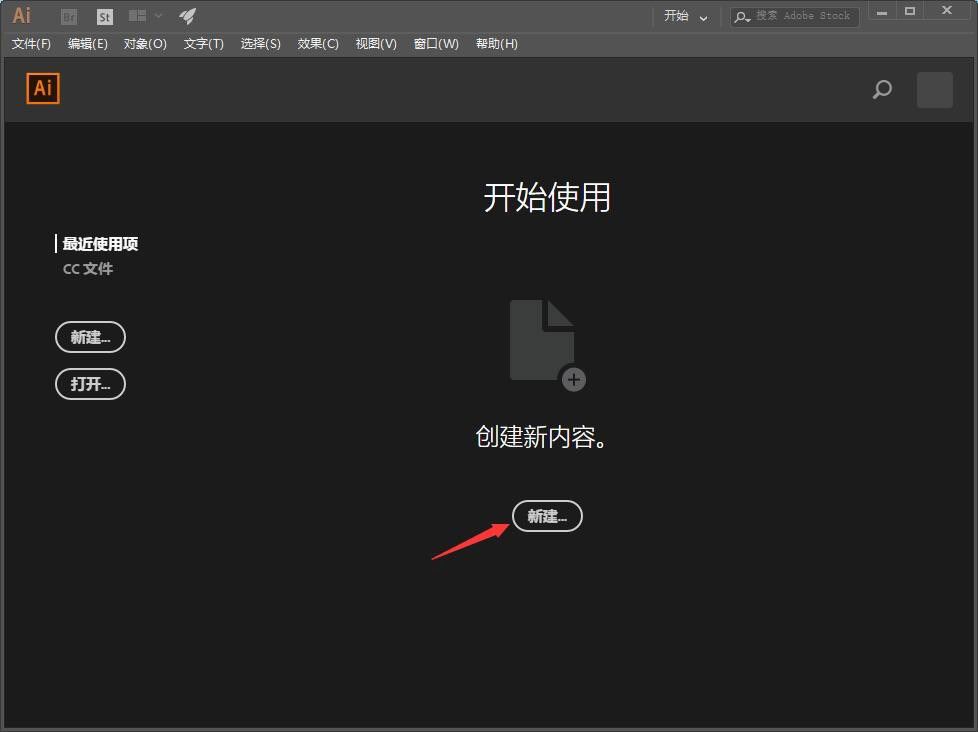Open the 开始 workspace switcher dropdown
Screen dimensions: 978x732
tap(686, 16)
